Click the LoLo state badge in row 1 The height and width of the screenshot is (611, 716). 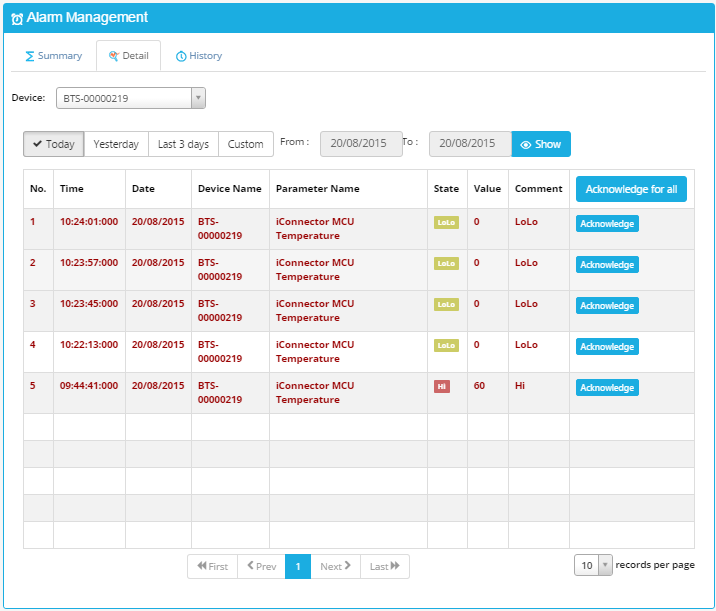tap(446, 222)
